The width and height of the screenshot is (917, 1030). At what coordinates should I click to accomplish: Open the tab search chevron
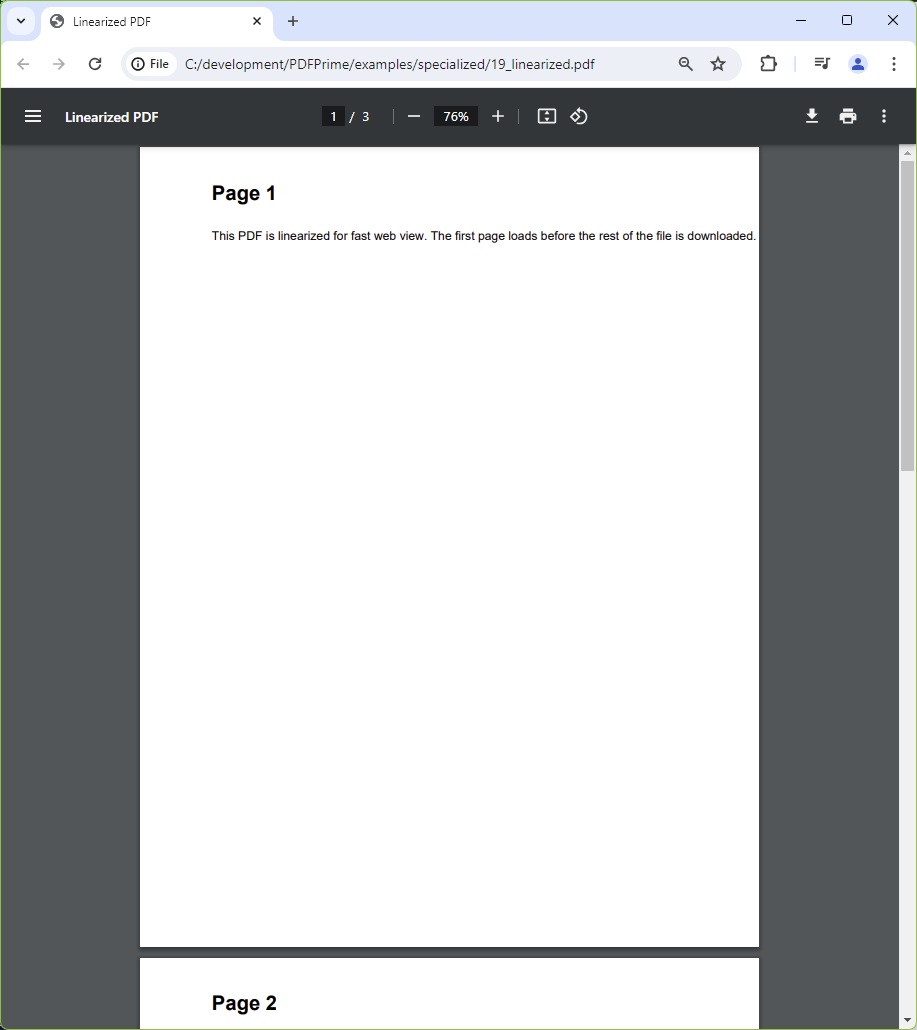[x=20, y=21]
